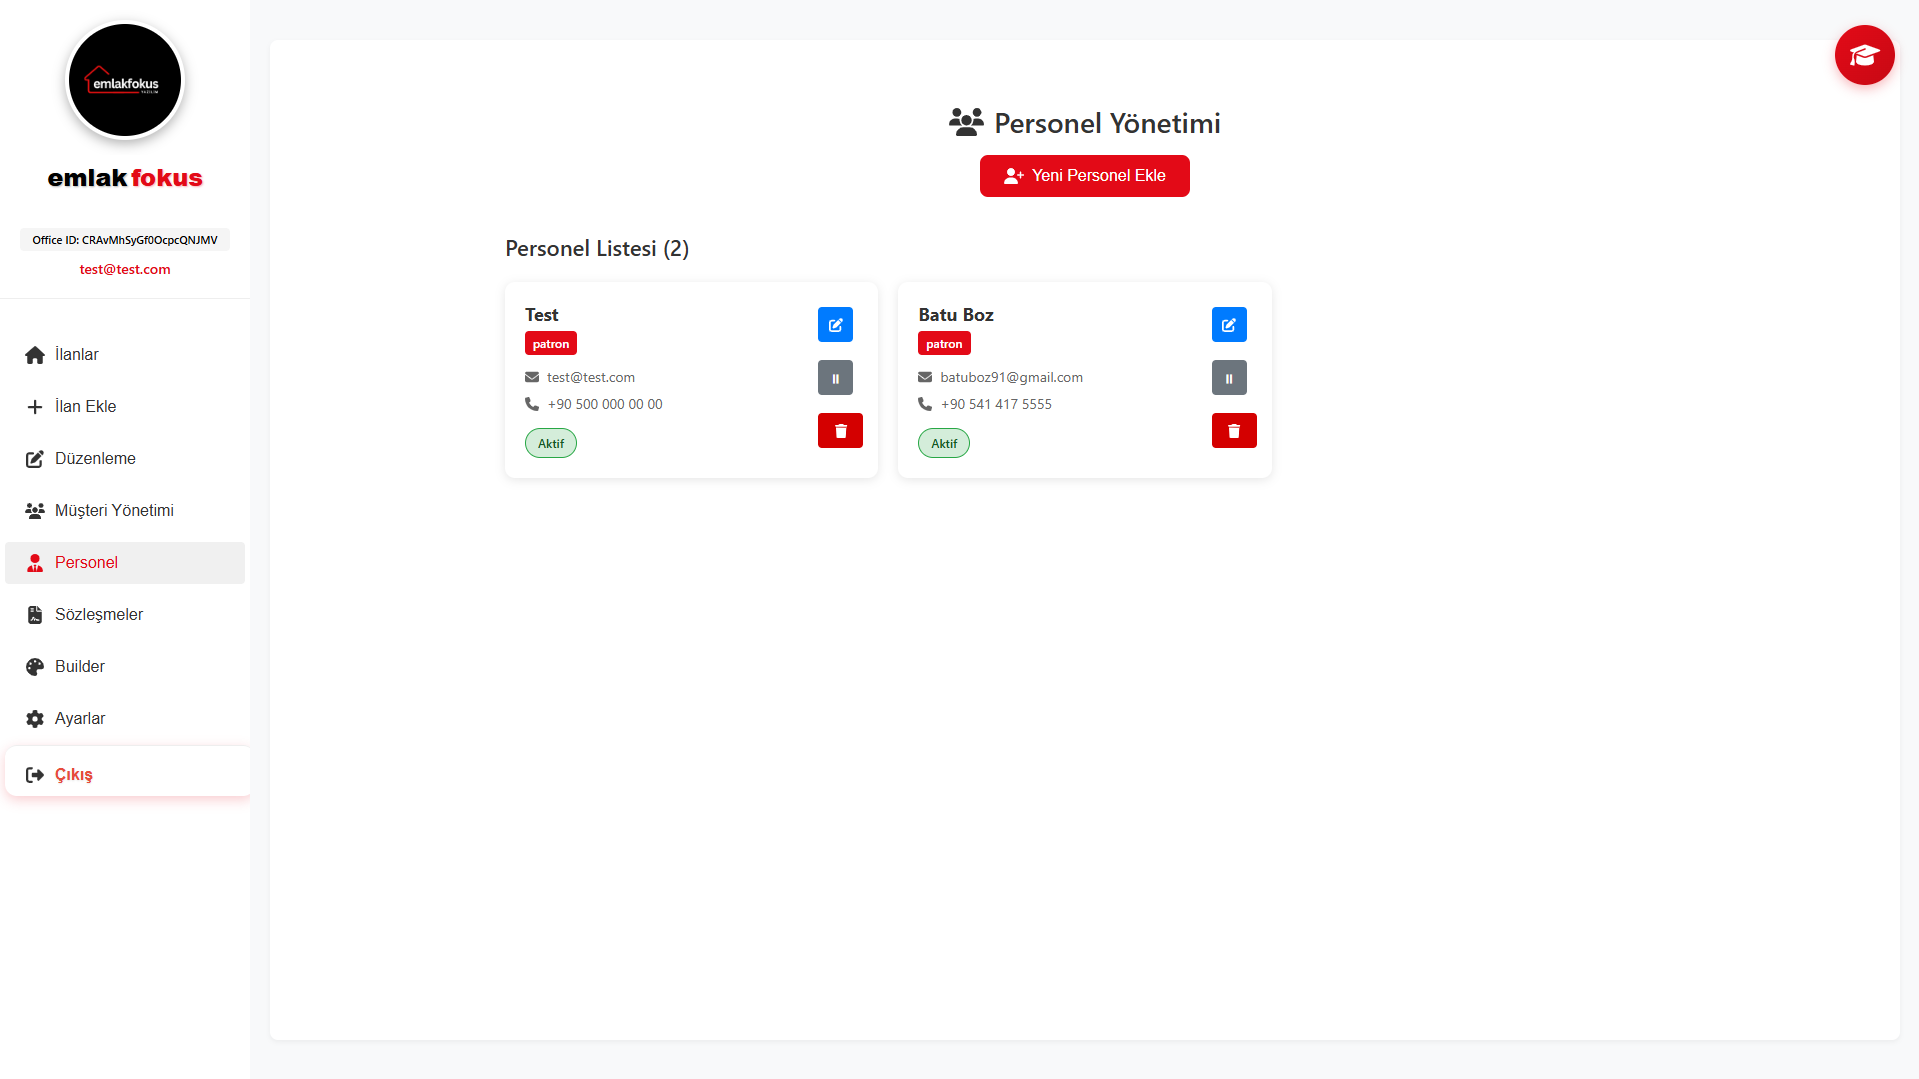1919x1079 pixels.
Task: Pause the Batu Boz personnel account
Action: 1228,378
